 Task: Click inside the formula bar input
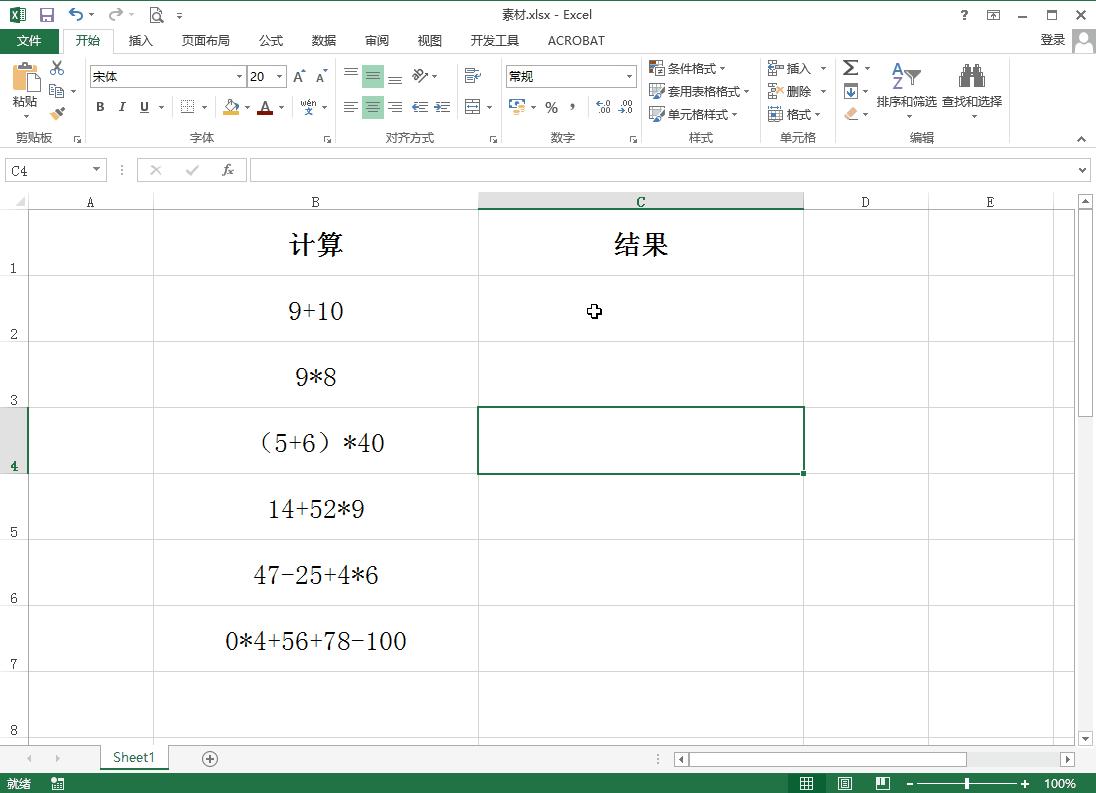pyautogui.click(x=664, y=170)
